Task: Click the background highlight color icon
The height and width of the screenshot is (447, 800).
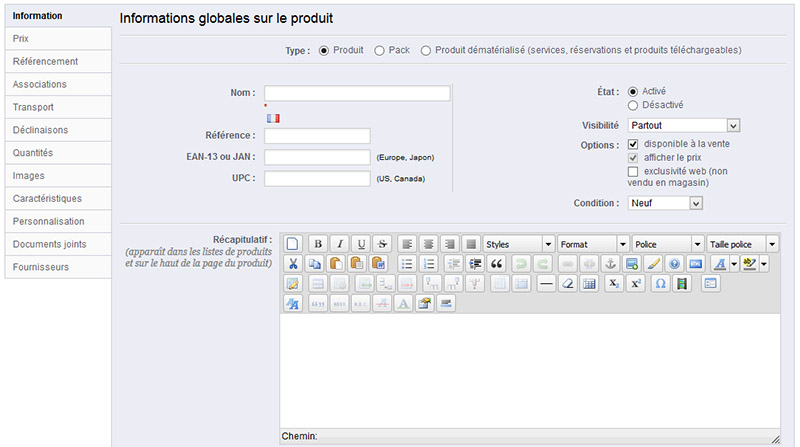Action: click(749, 264)
